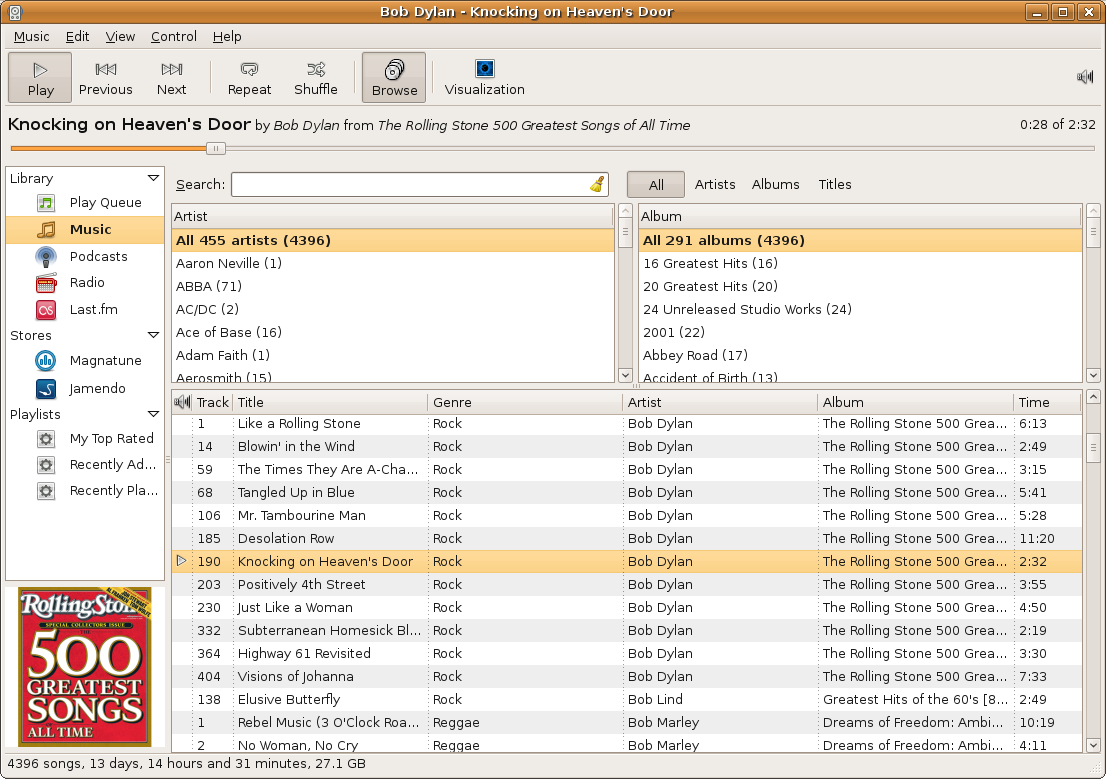Filter search by Titles
The image size is (1106, 779).
[834, 184]
